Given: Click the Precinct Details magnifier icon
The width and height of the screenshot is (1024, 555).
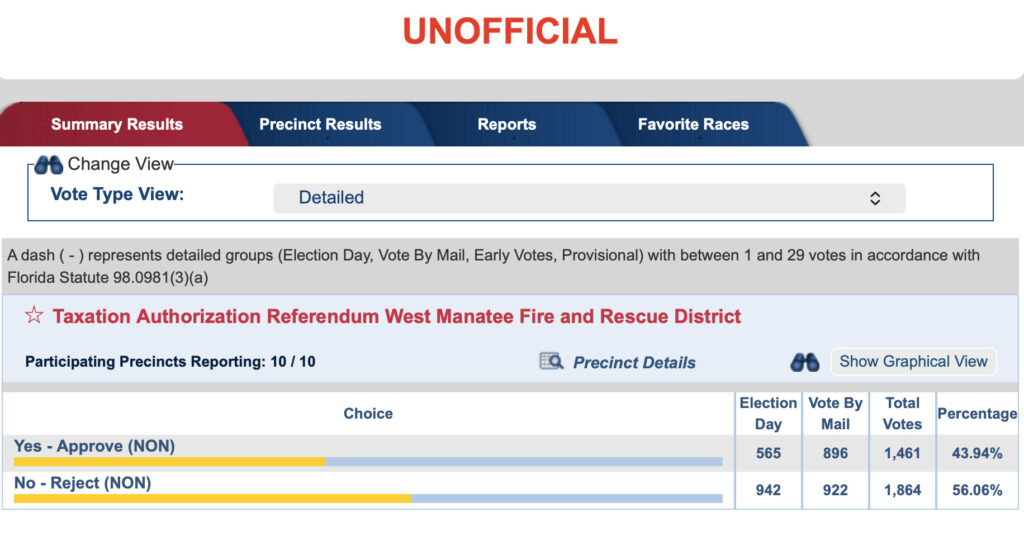Looking at the screenshot, I should tap(551, 362).
